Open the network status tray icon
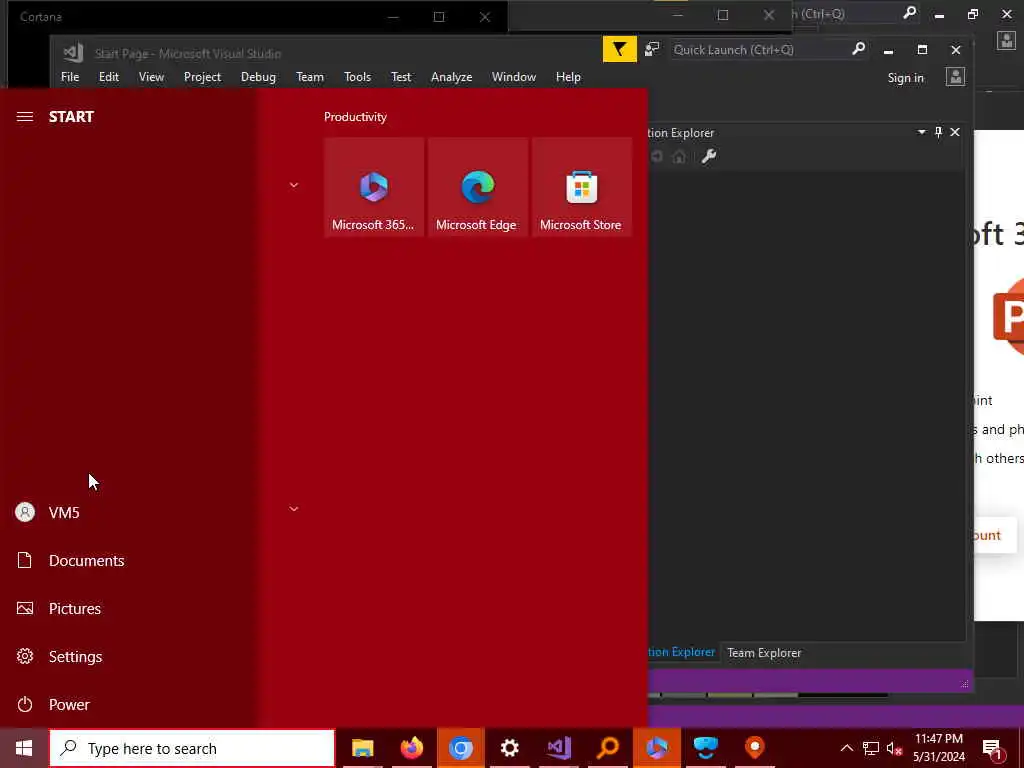 871,748
